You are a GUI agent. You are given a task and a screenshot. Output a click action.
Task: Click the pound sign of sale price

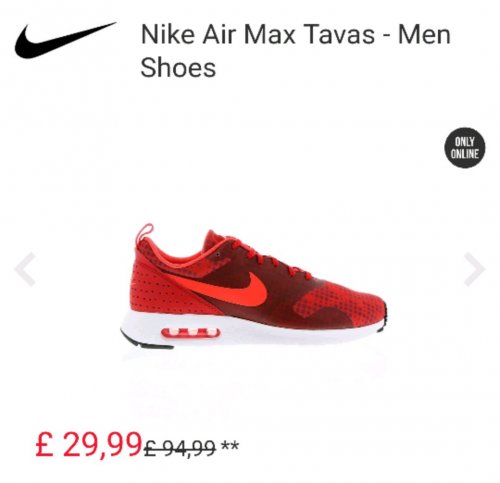click(44, 444)
